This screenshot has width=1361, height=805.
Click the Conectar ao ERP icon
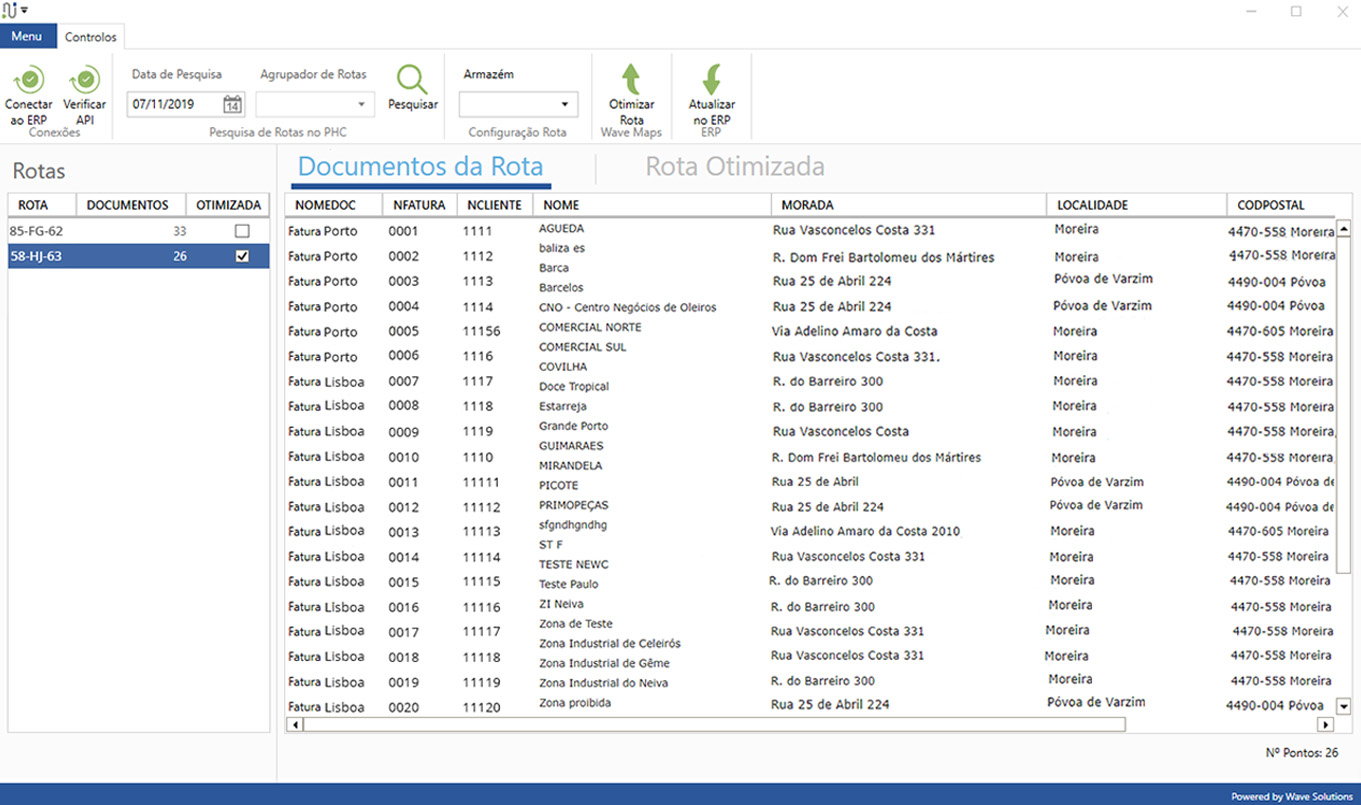point(29,79)
